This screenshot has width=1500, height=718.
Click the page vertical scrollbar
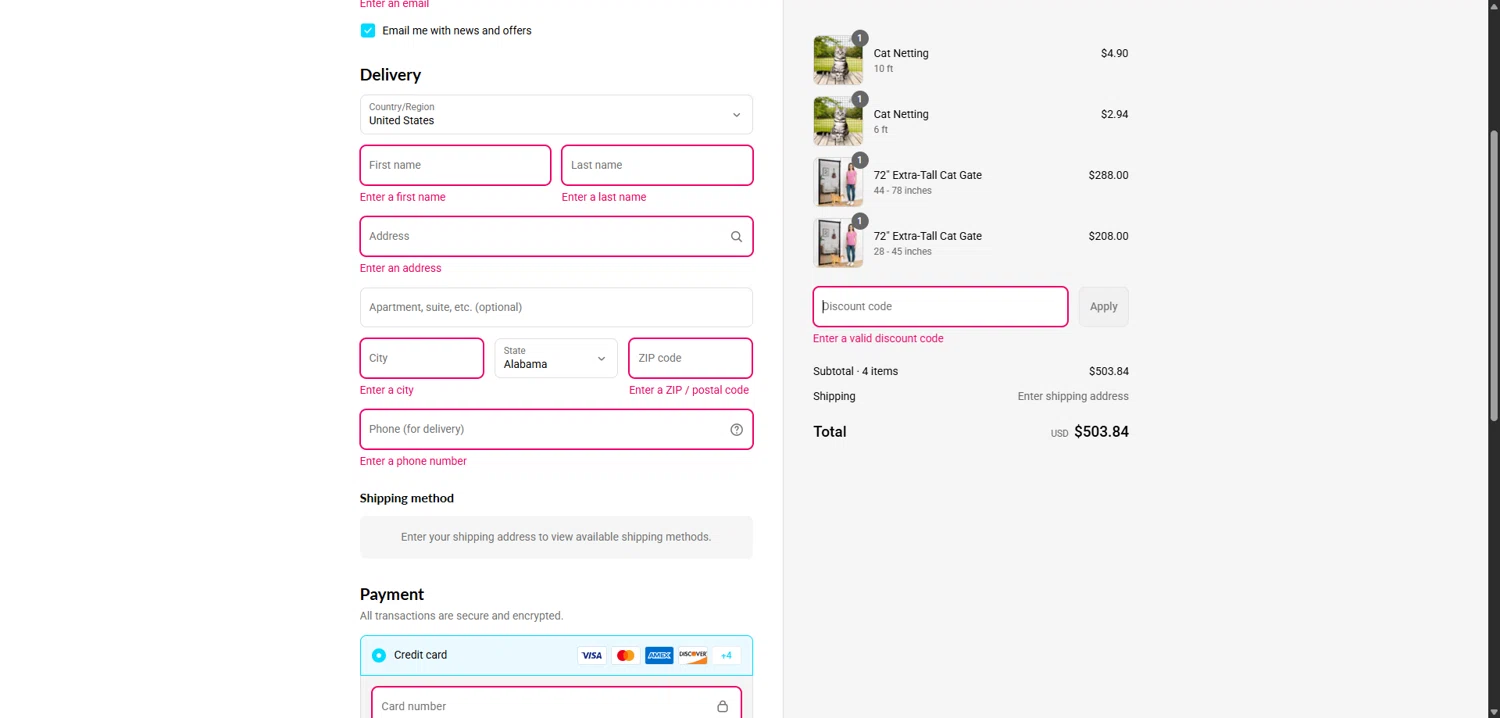pyautogui.click(x=1494, y=275)
